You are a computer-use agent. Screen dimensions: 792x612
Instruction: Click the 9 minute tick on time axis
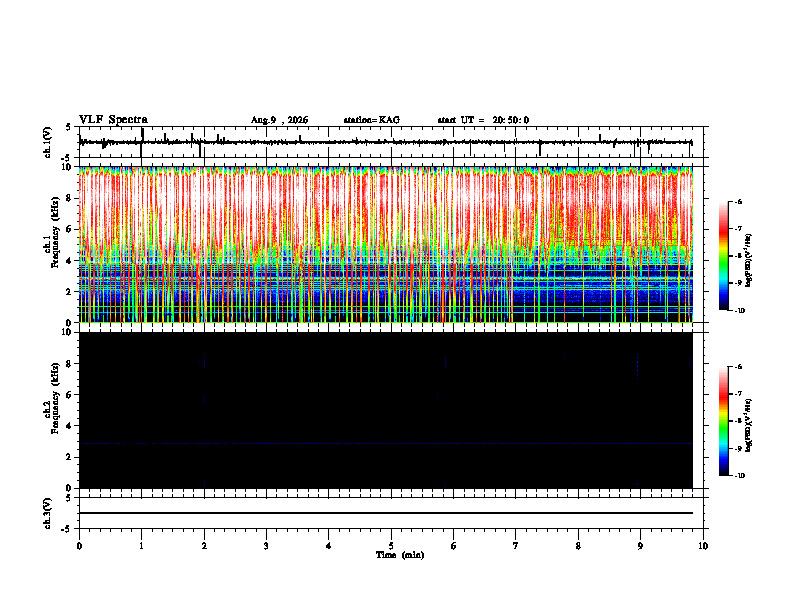coord(640,546)
